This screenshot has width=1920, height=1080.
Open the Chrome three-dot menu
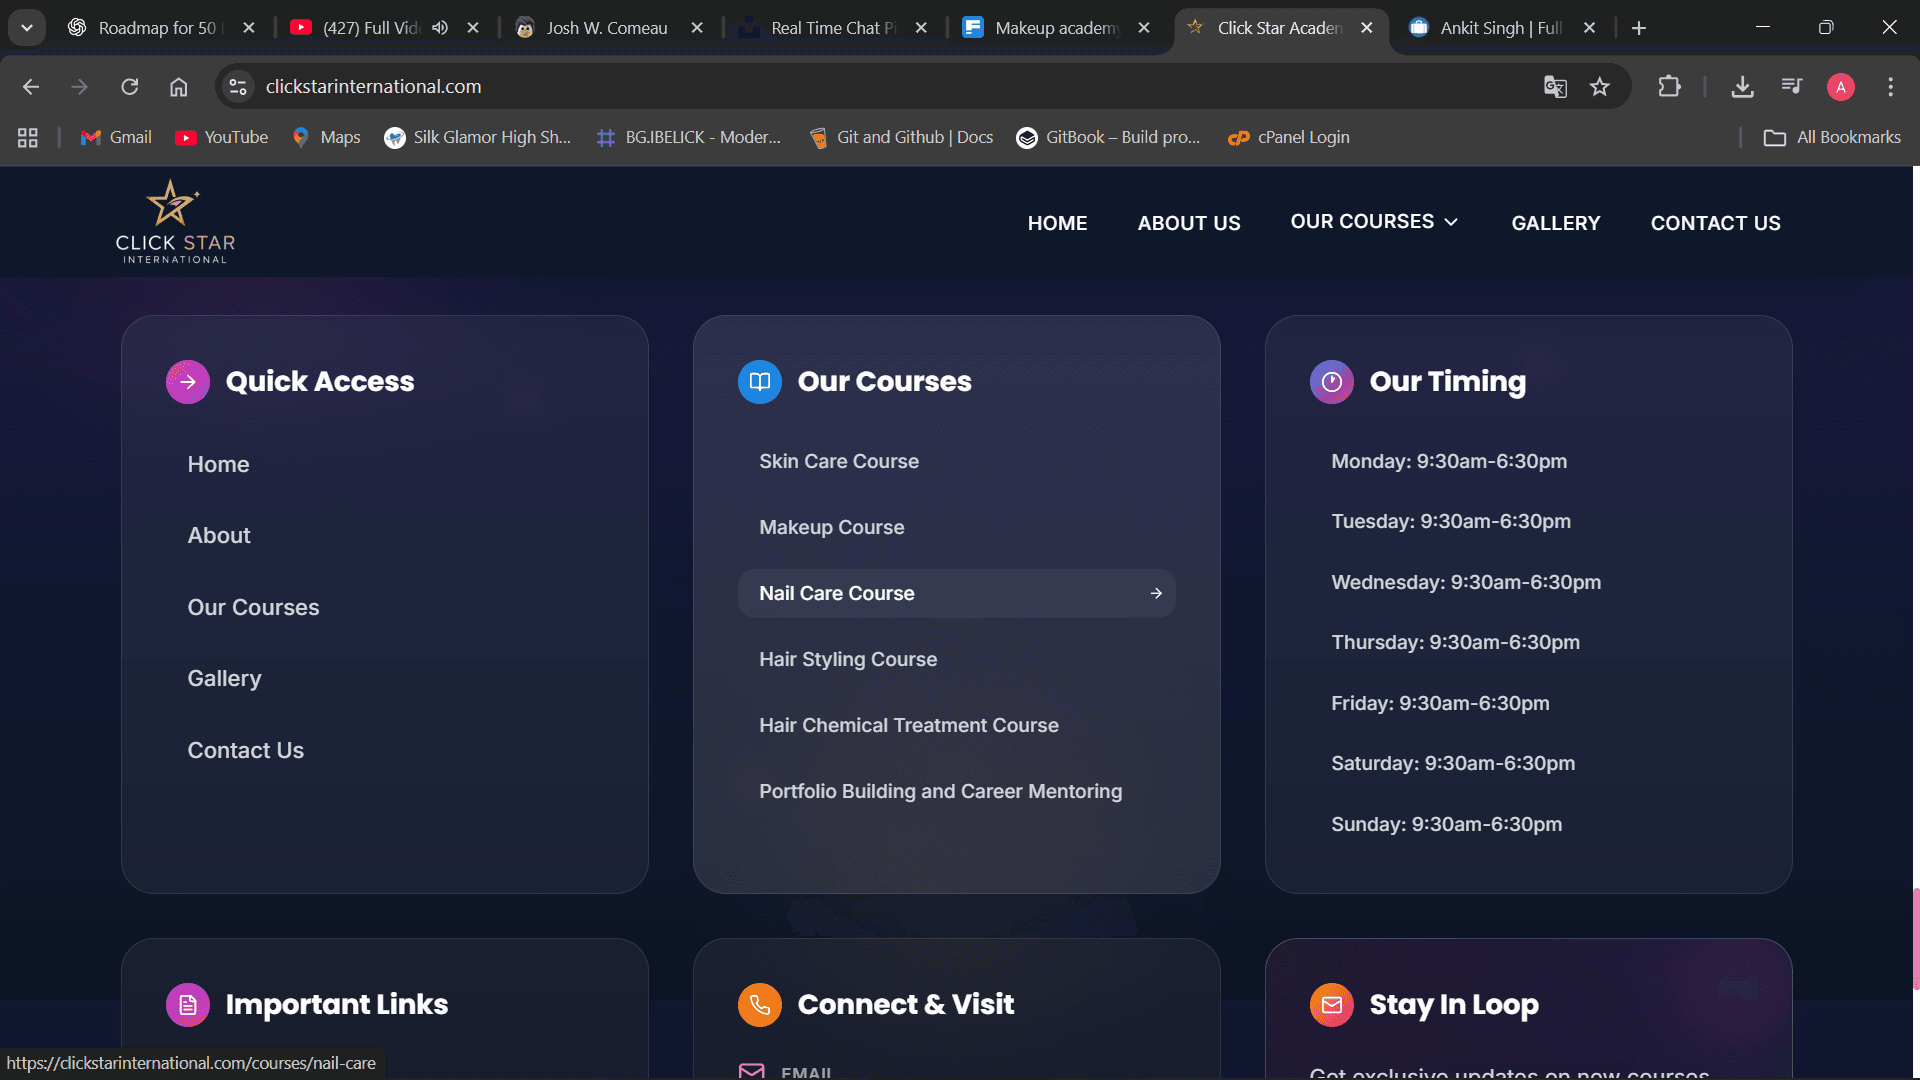pos(1890,87)
